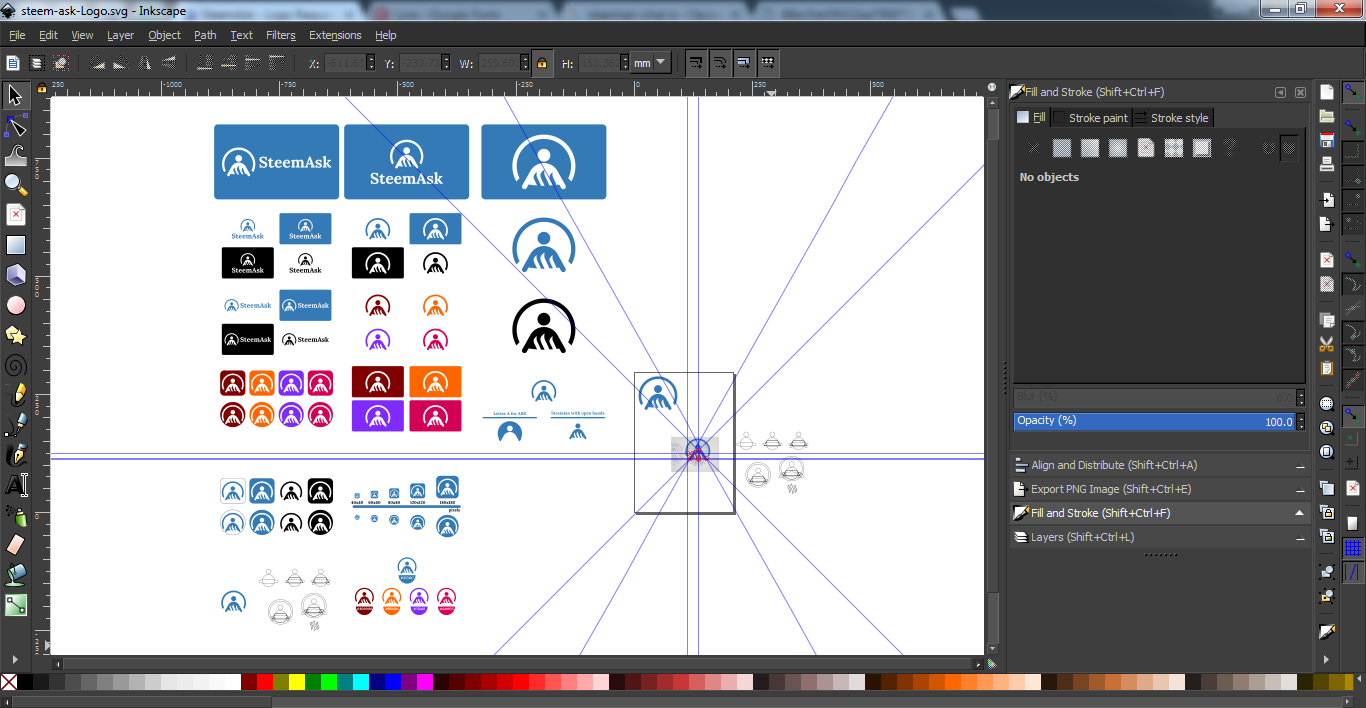The height and width of the screenshot is (708, 1366).
Task: Open the Extensions menu
Action: (335, 35)
